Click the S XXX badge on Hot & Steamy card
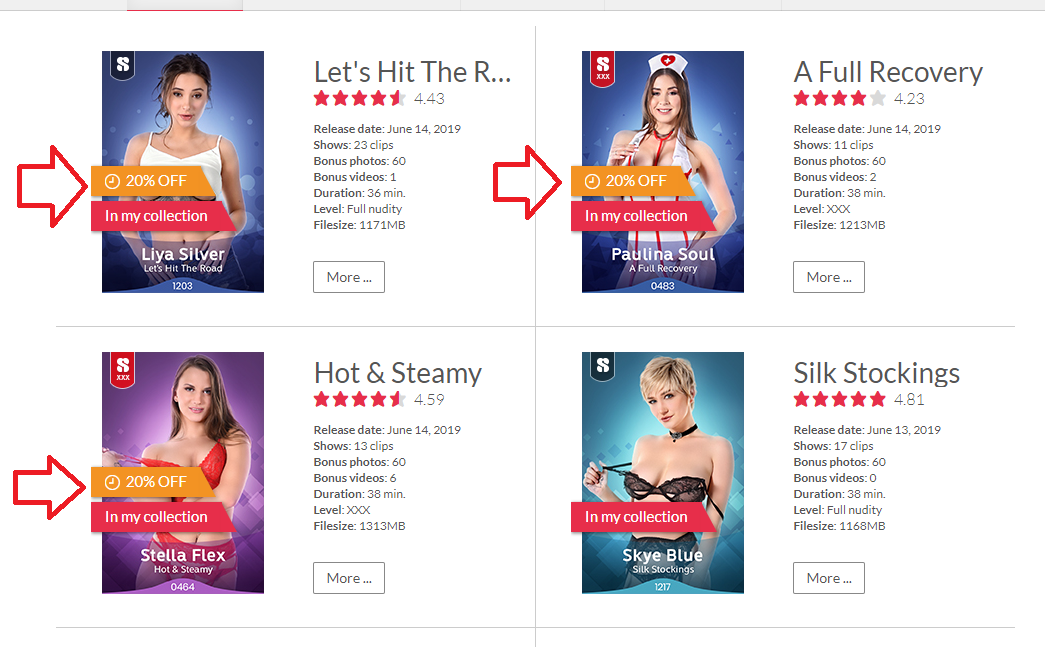This screenshot has width=1045, height=647. pyautogui.click(x=123, y=369)
